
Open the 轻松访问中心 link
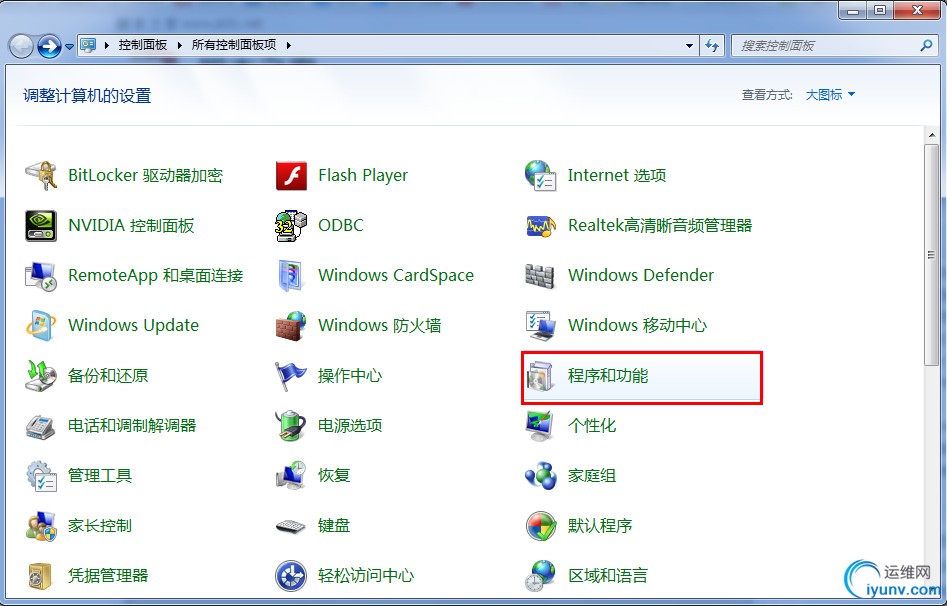coord(366,576)
